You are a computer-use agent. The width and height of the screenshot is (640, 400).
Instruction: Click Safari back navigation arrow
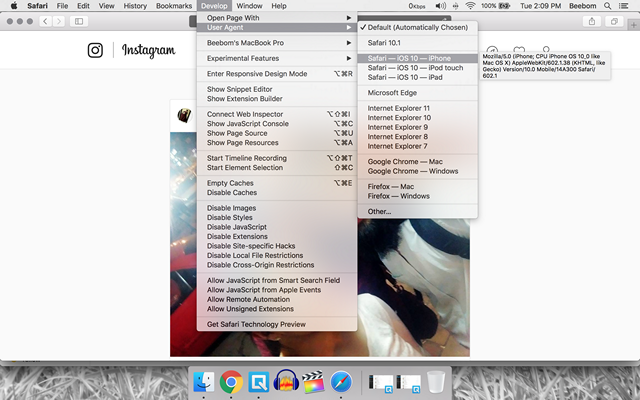point(45,21)
